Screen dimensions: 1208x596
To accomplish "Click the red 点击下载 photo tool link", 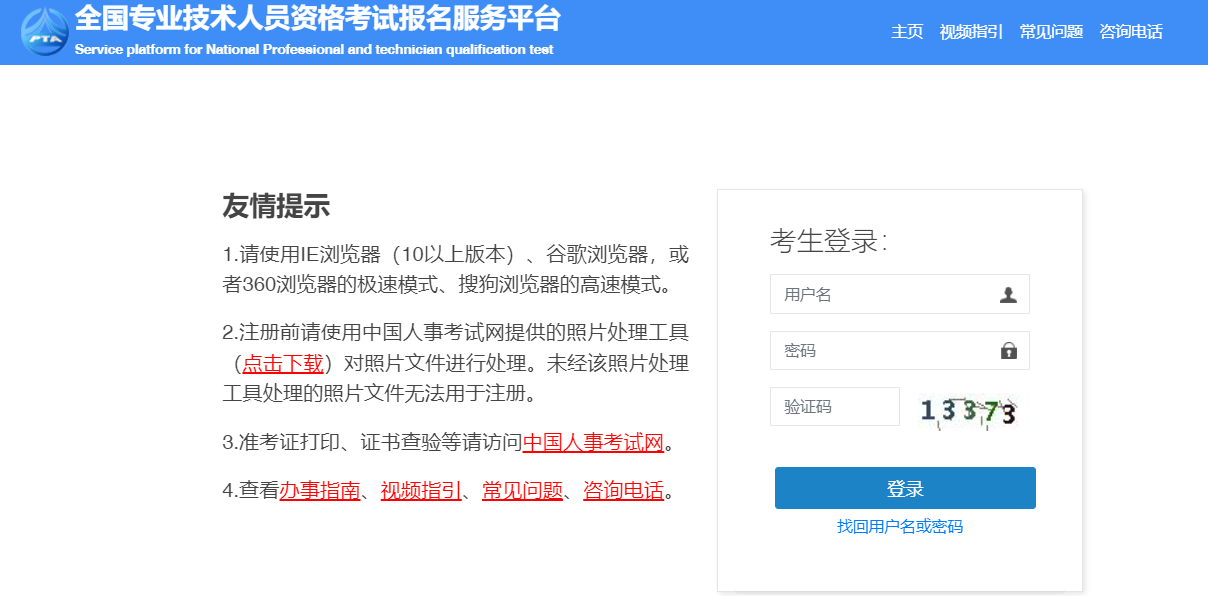I will (283, 364).
